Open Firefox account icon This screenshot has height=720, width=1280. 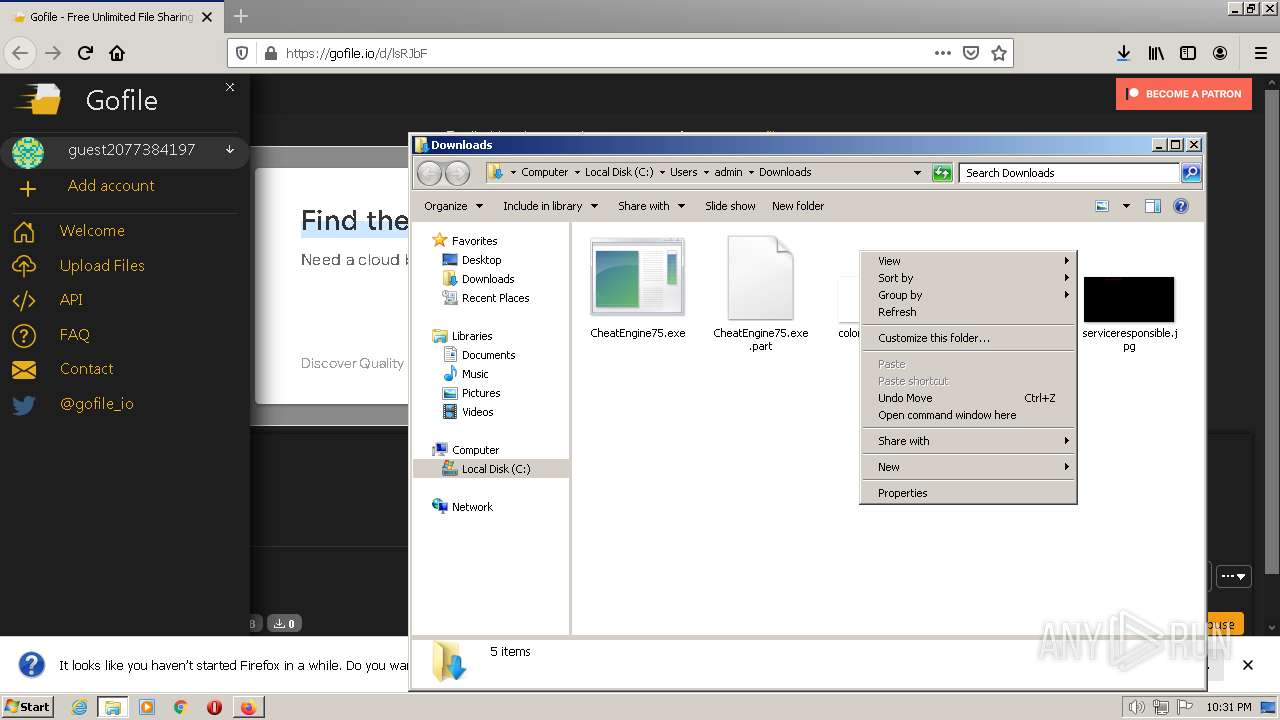[1220, 53]
